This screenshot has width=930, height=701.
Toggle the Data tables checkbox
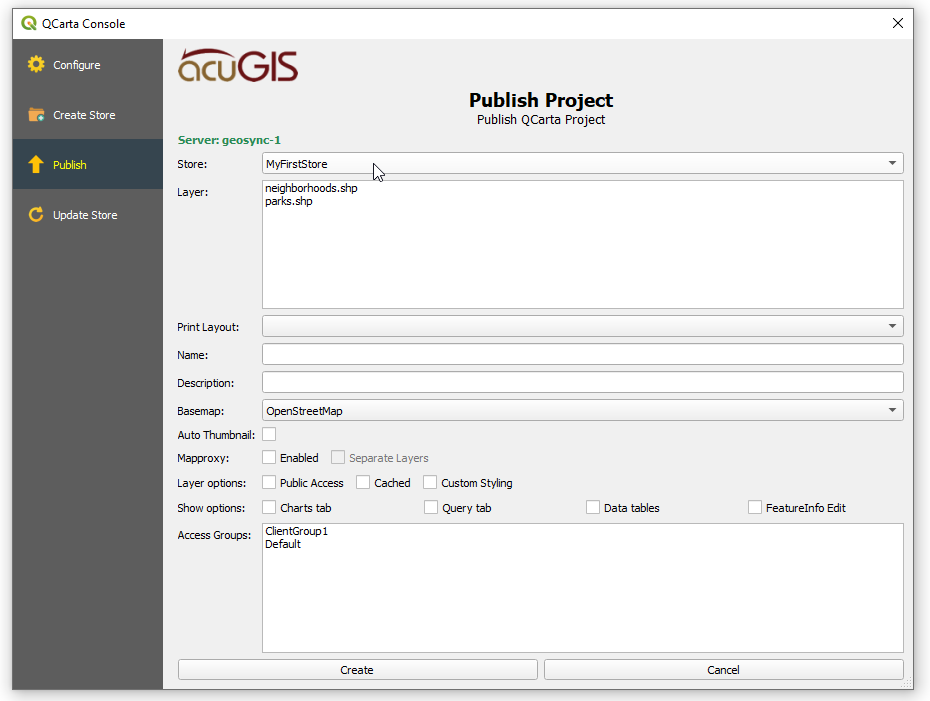[x=593, y=507]
